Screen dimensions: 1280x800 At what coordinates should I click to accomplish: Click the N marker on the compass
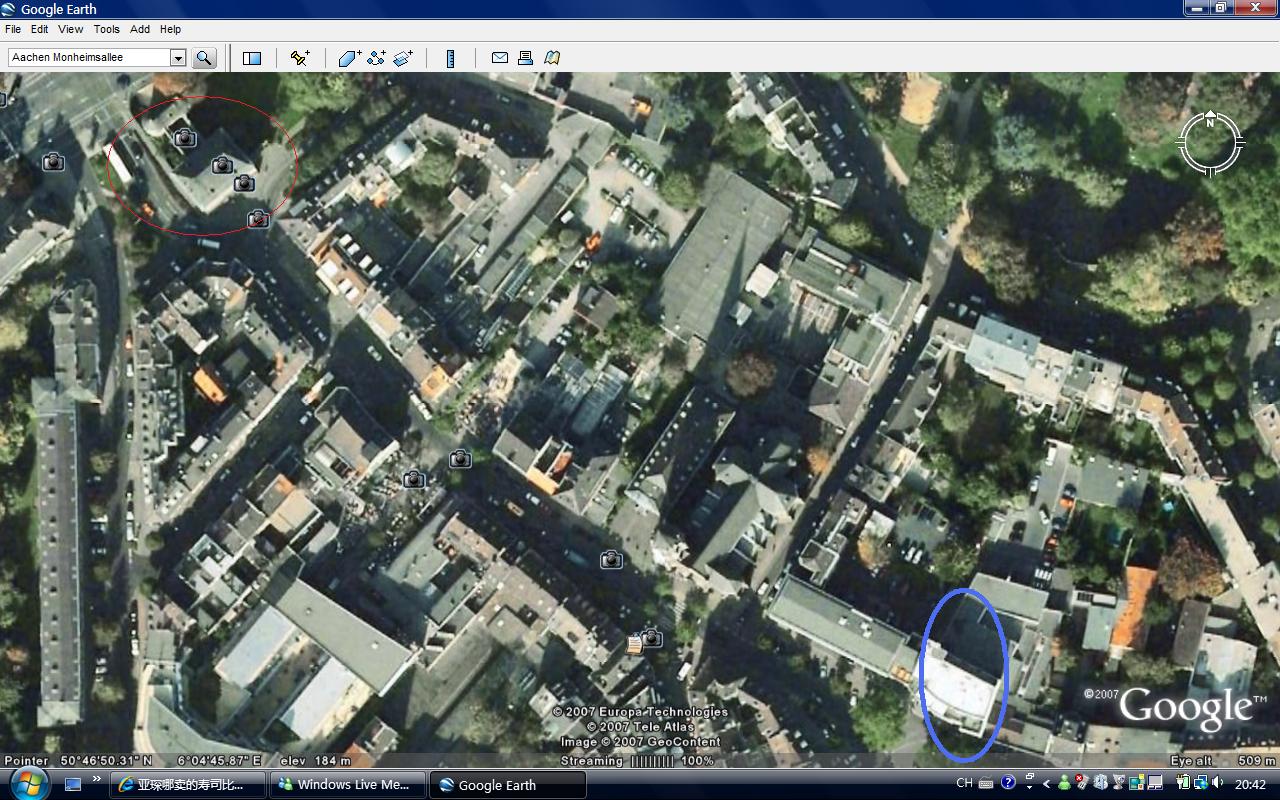1210,122
